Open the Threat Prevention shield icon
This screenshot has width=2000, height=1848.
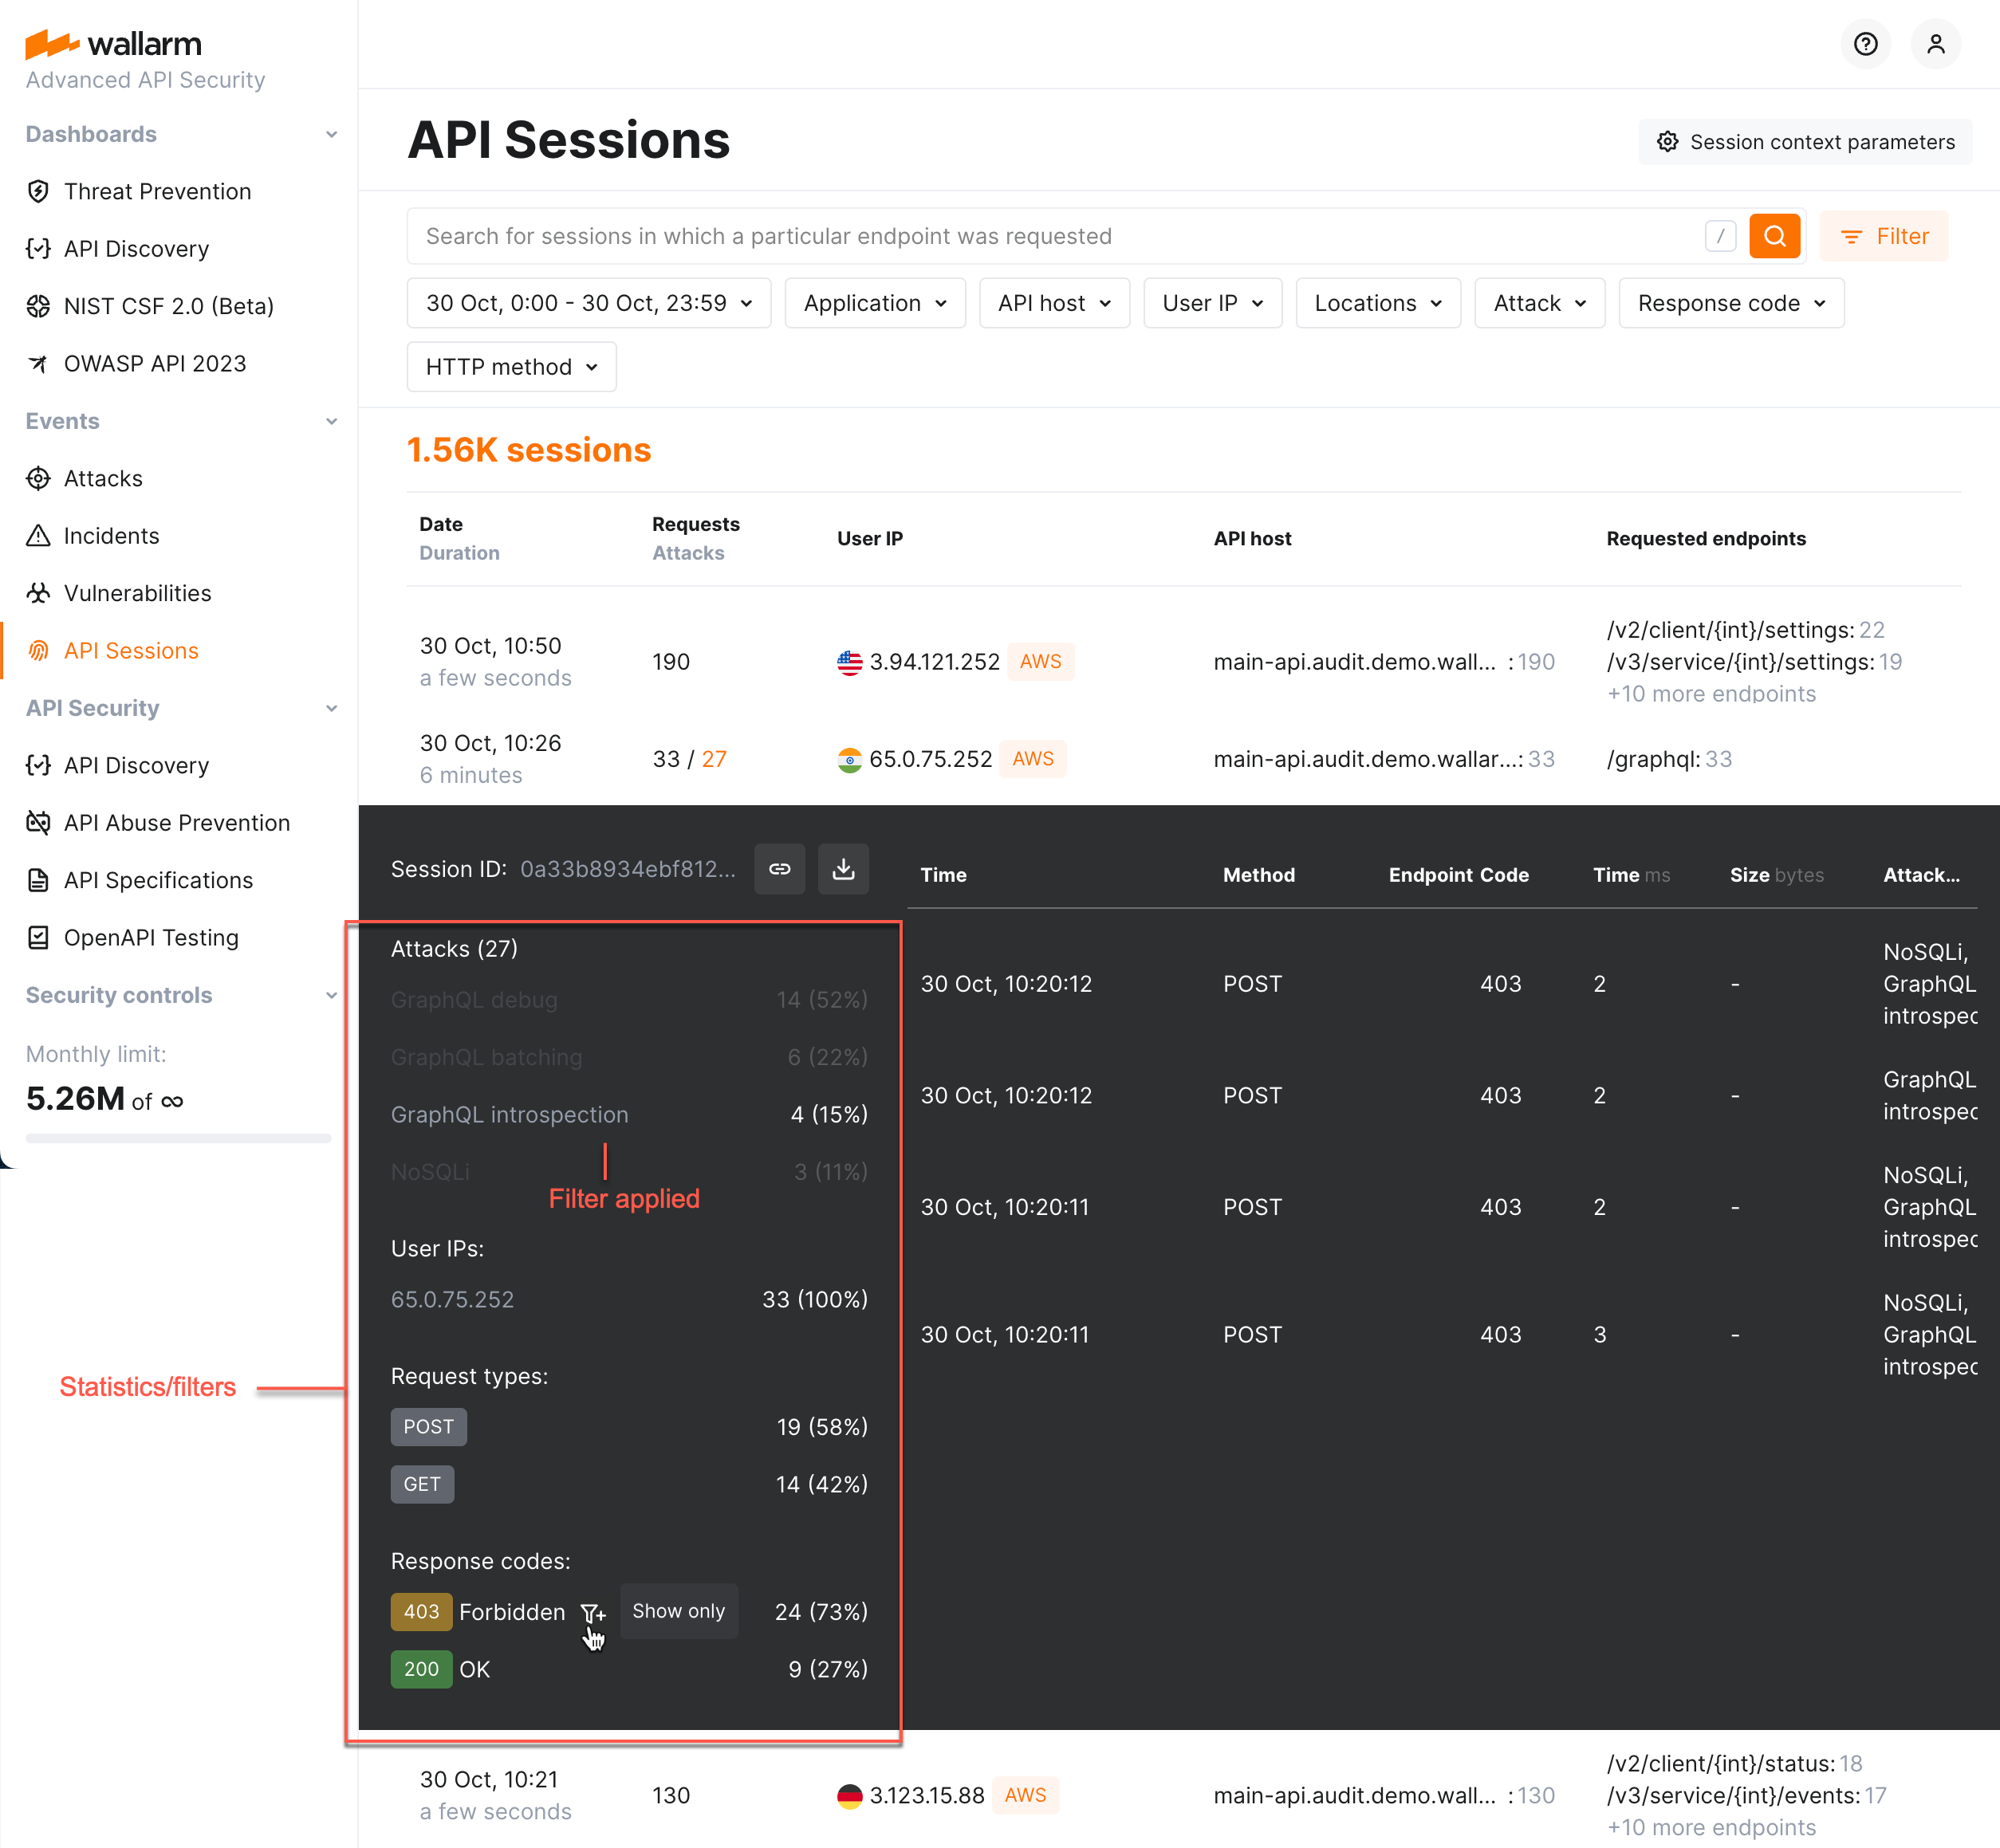38,191
